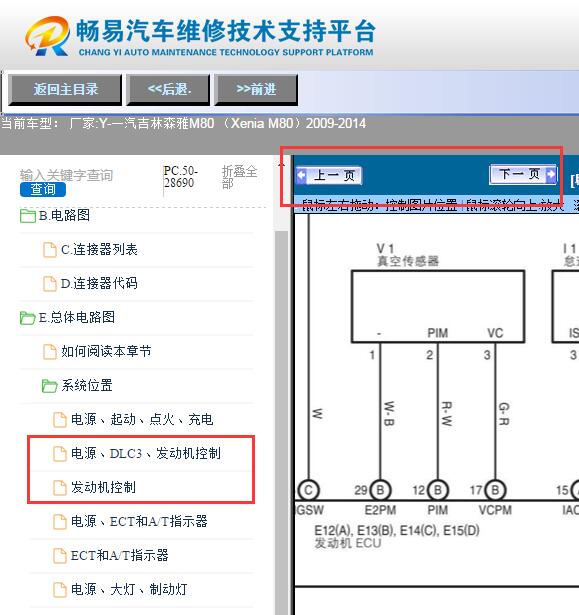Viewport: 579px width, 615px height.
Task: Select 系统位置 tree label
Action: click(x=87, y=385)
